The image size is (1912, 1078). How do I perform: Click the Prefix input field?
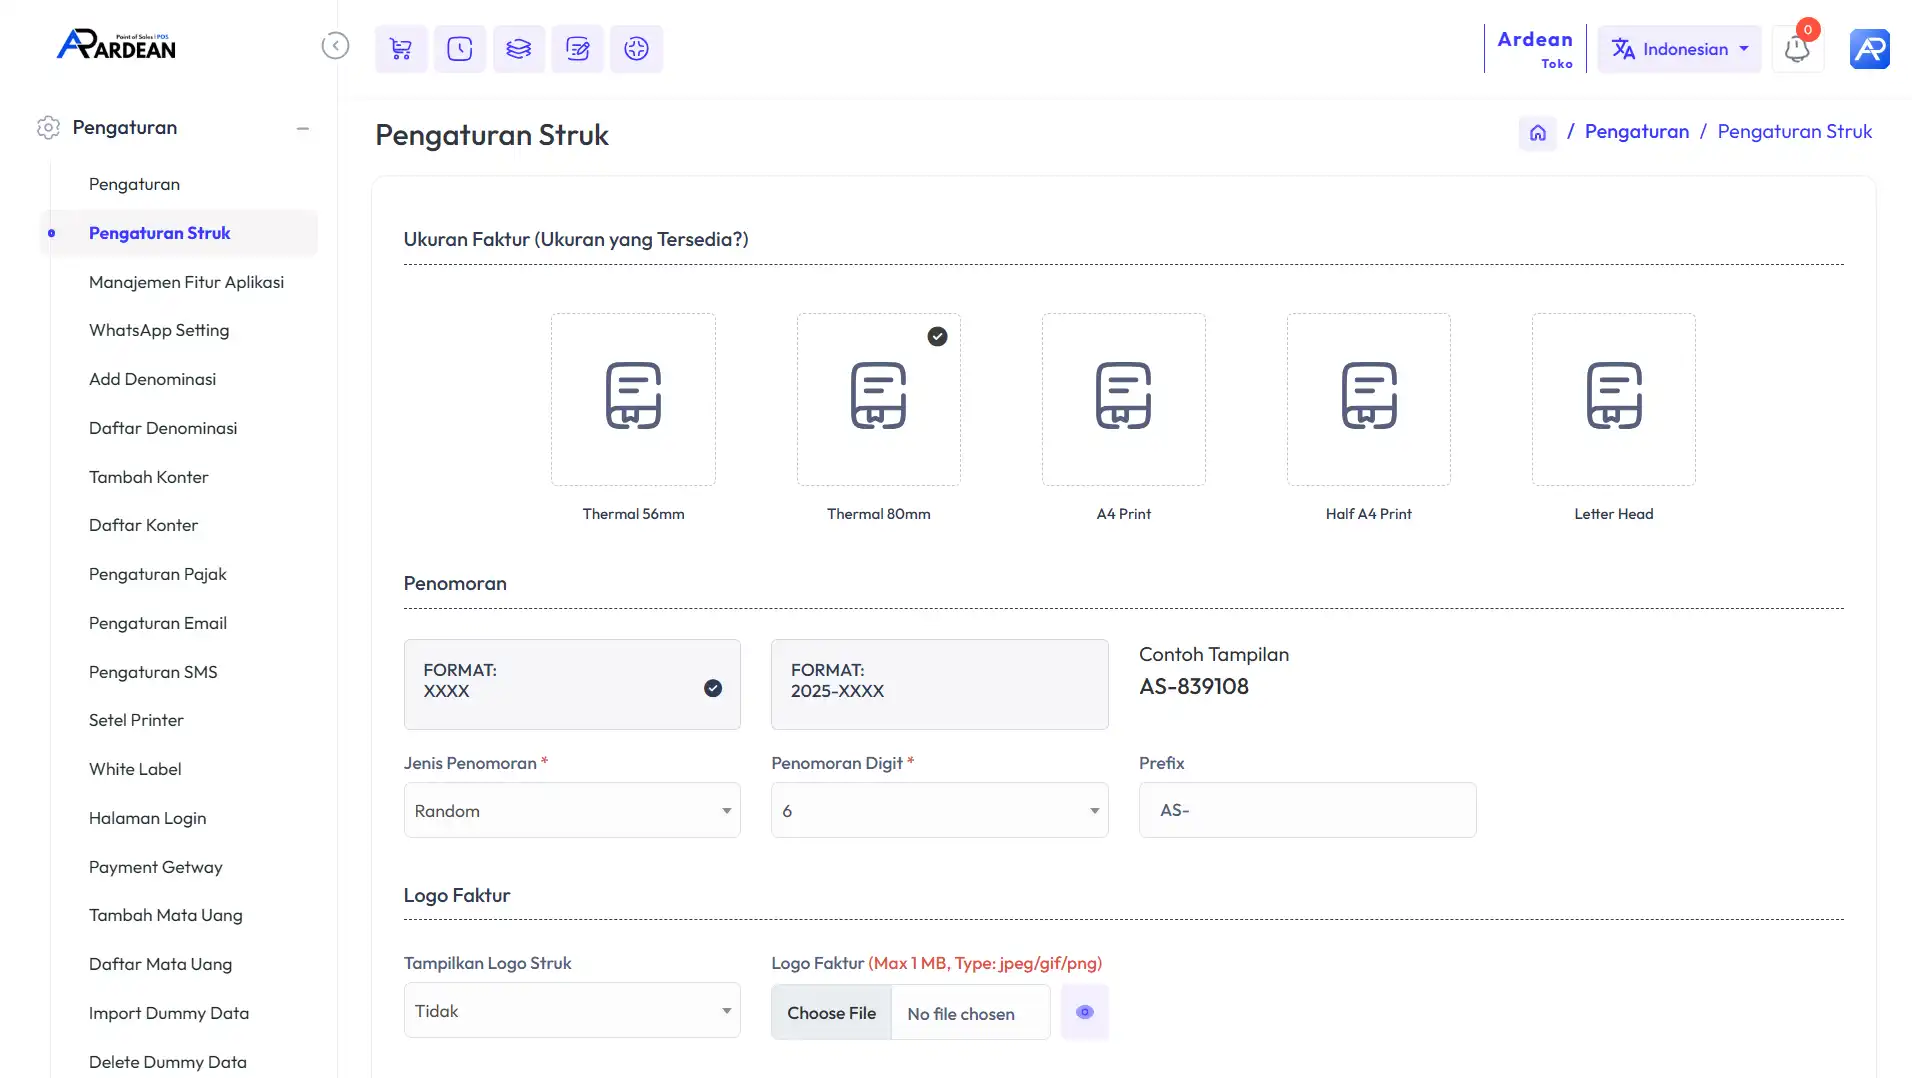tap(1307, 810)
